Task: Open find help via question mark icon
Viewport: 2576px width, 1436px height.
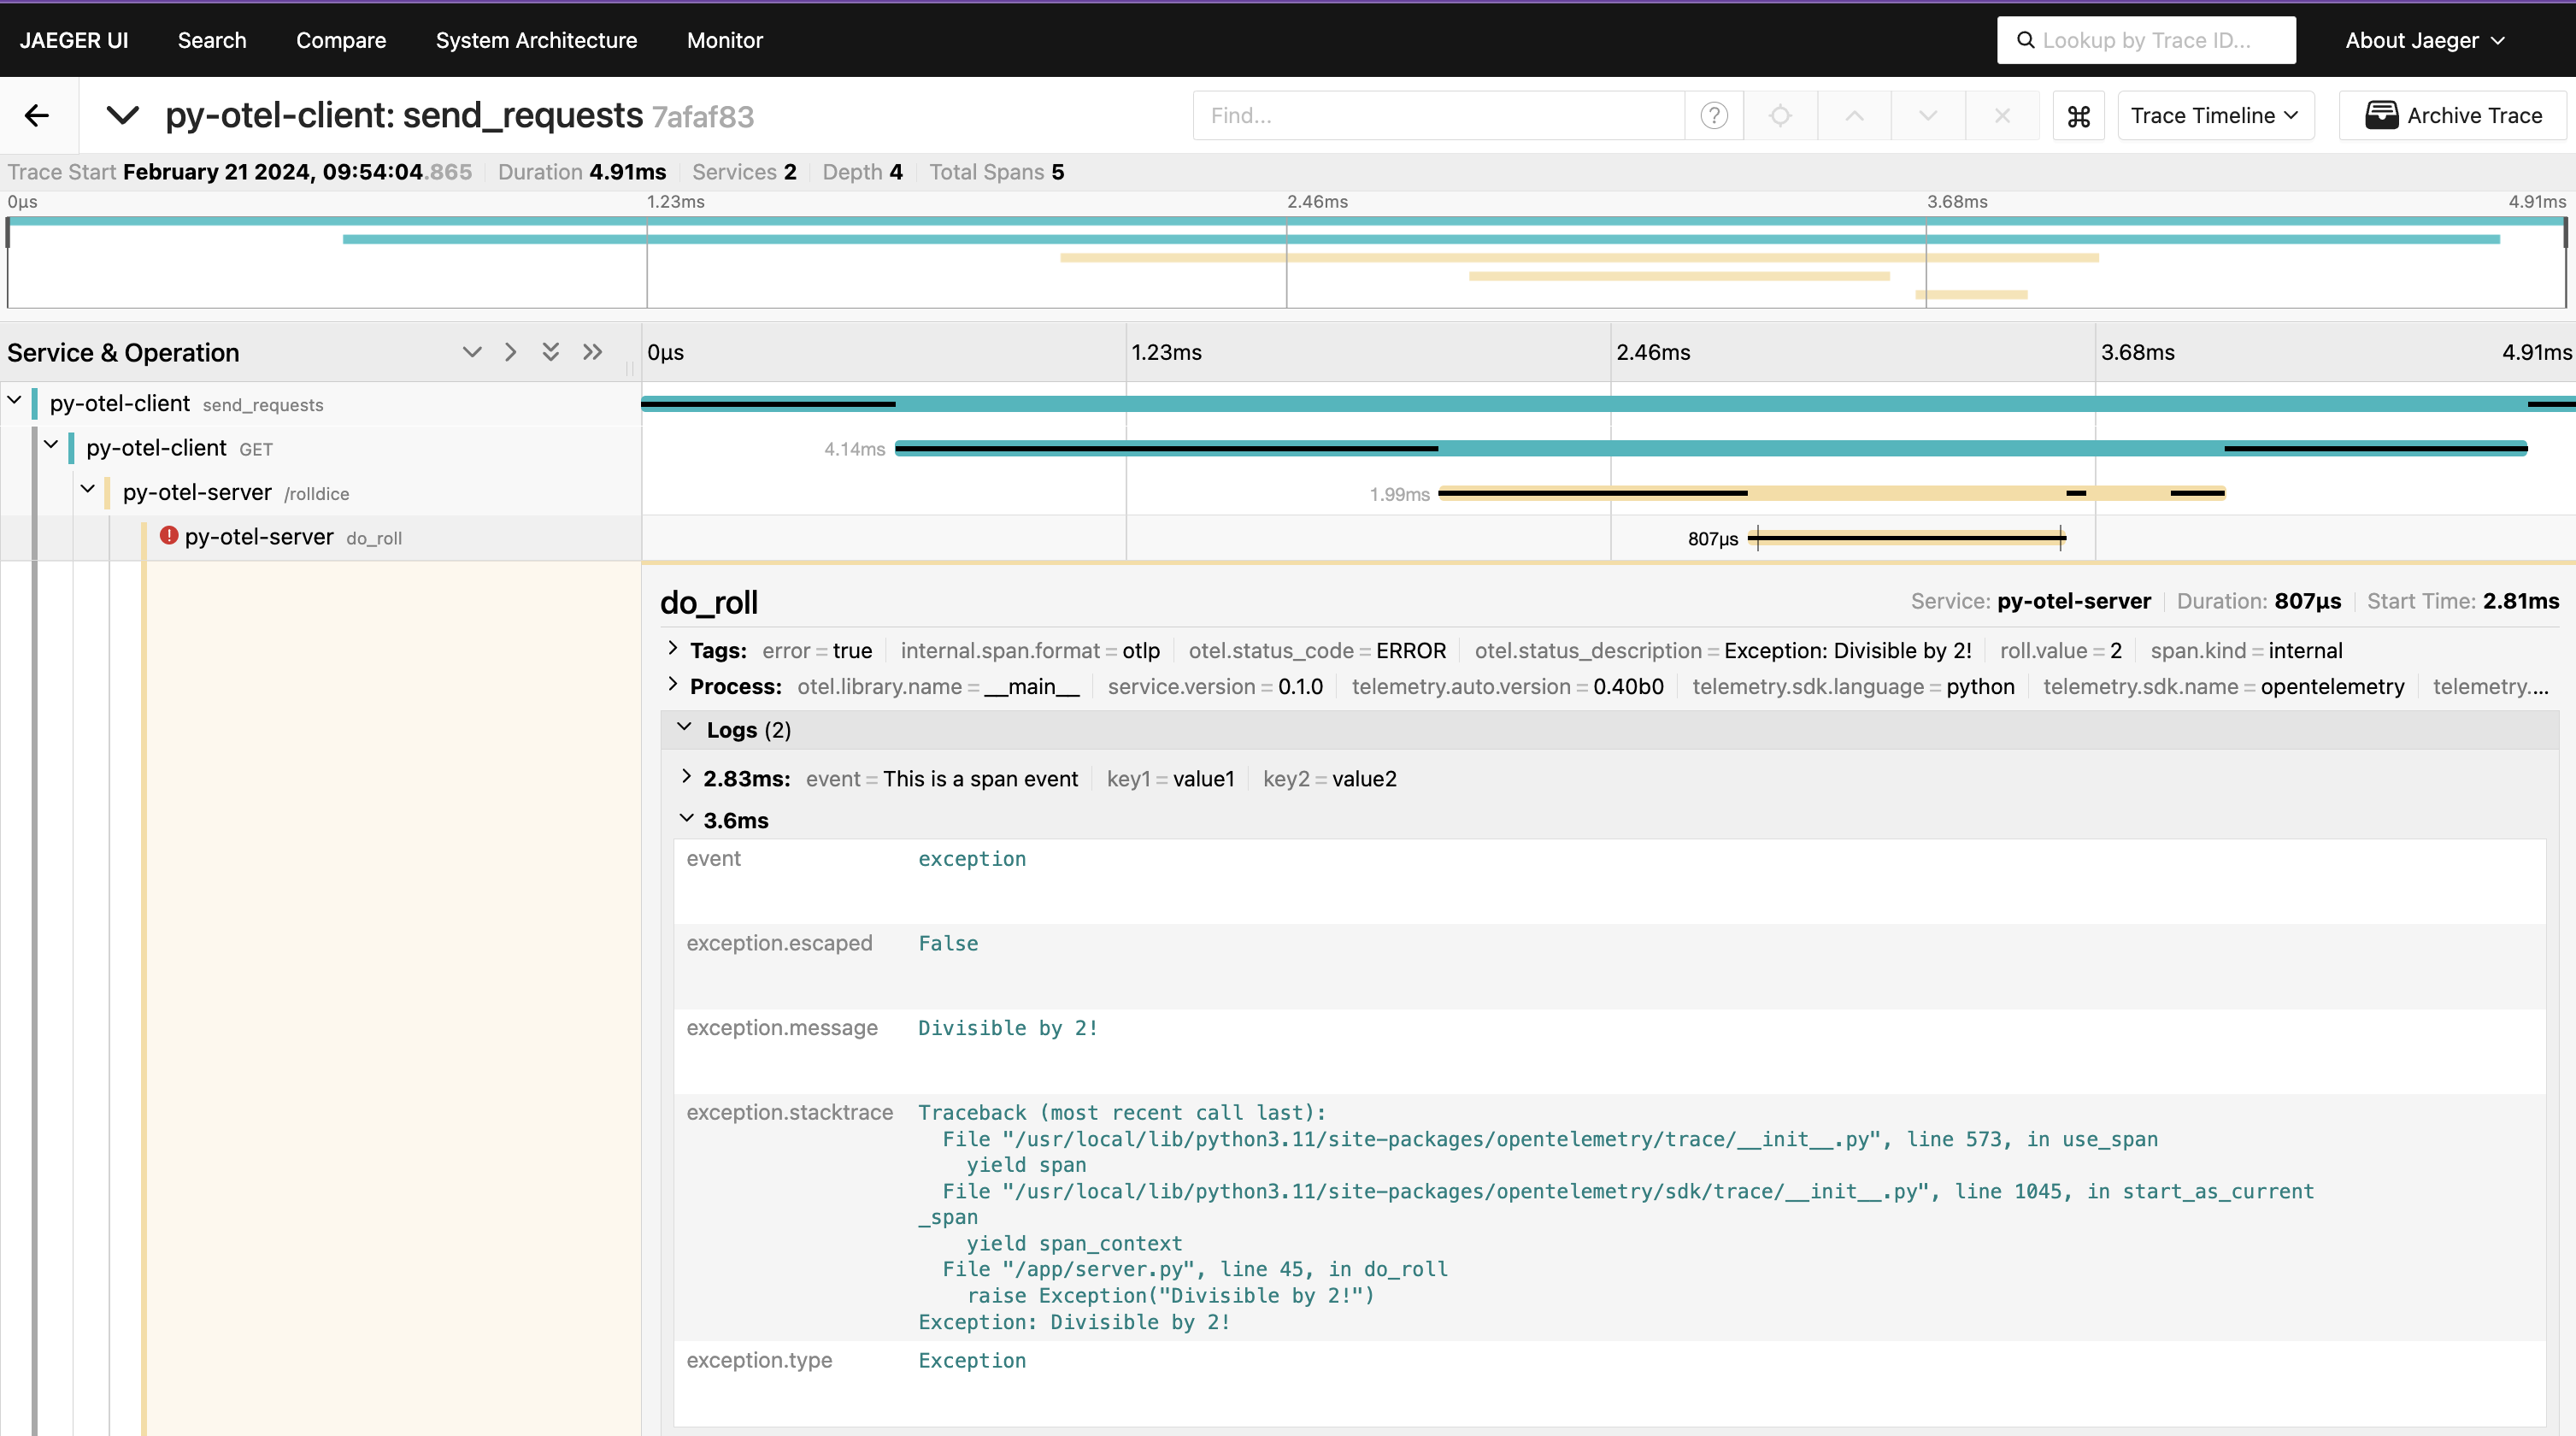Action: coord(1714,115)
